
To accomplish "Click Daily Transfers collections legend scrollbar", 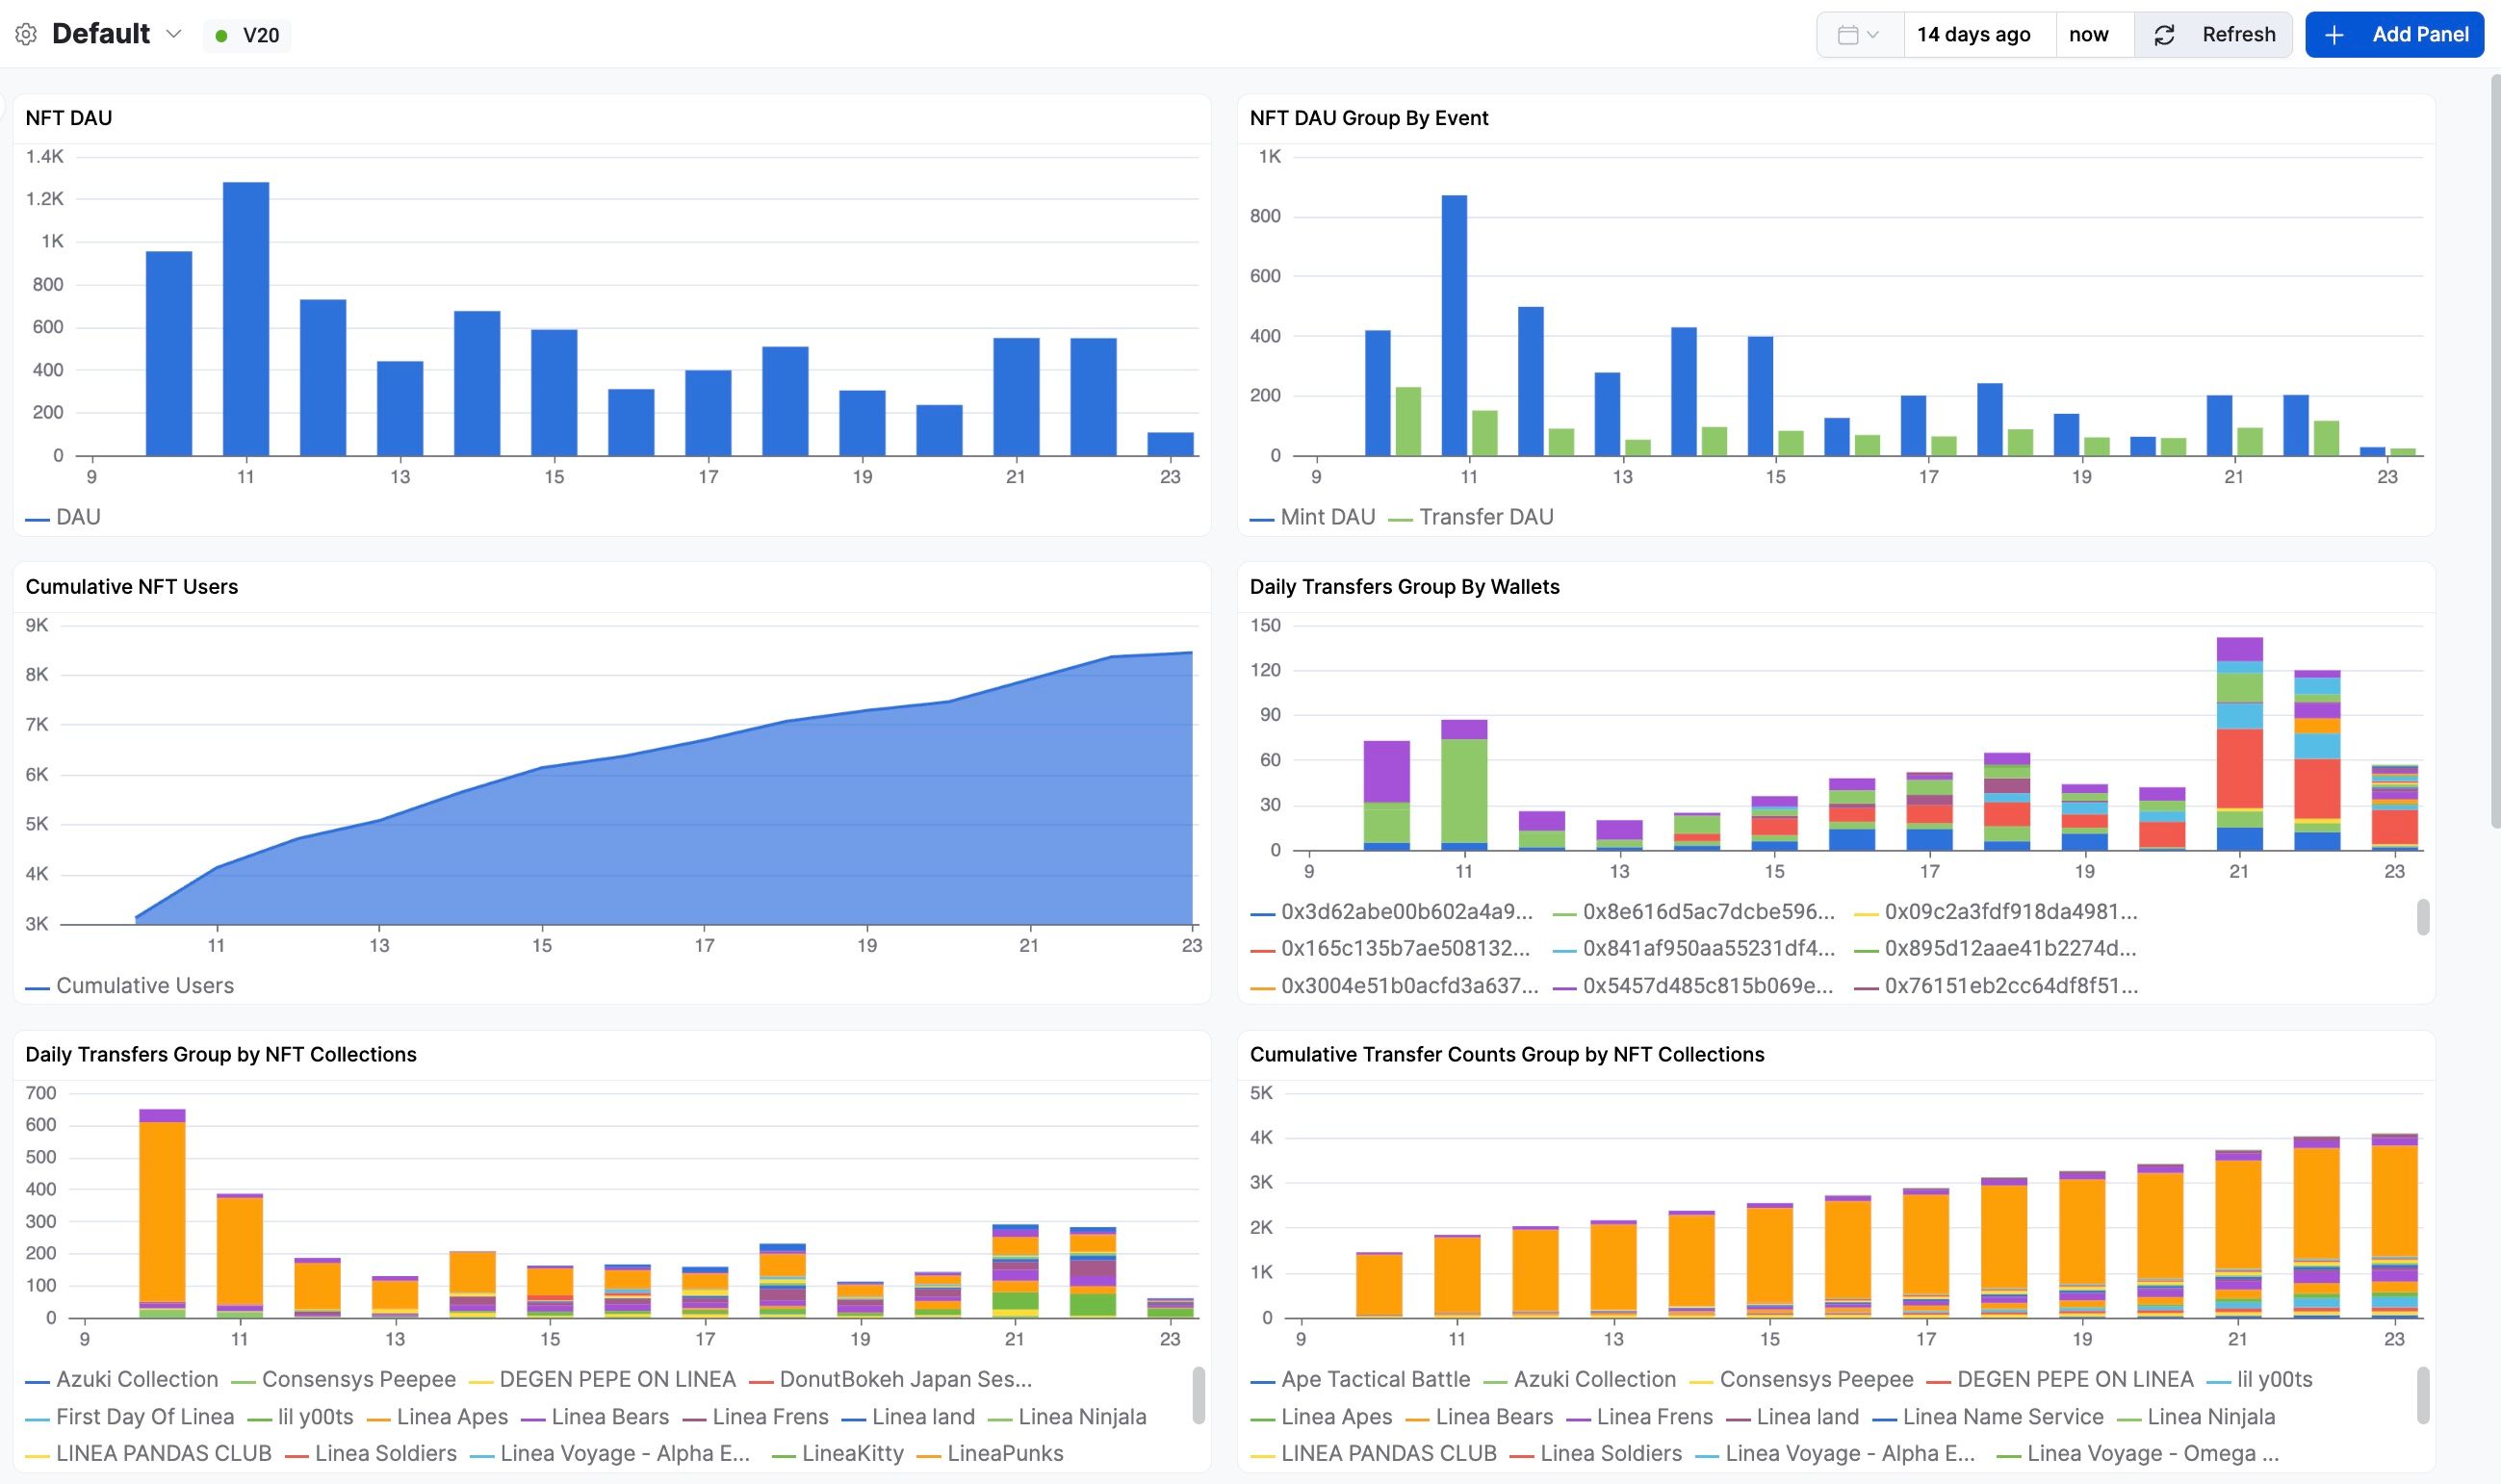I will click(1198, 1395).
